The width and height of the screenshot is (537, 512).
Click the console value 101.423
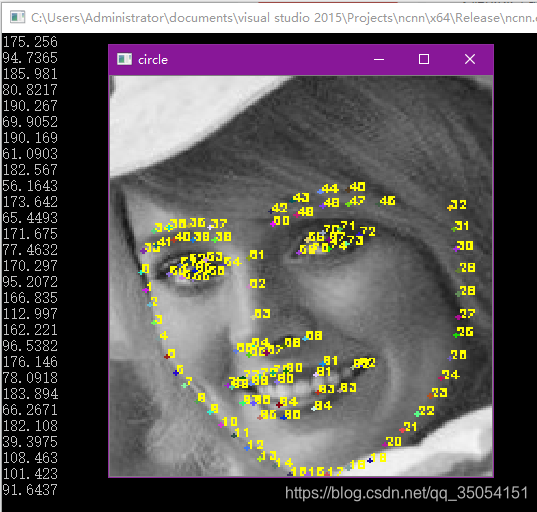point(30,474)
